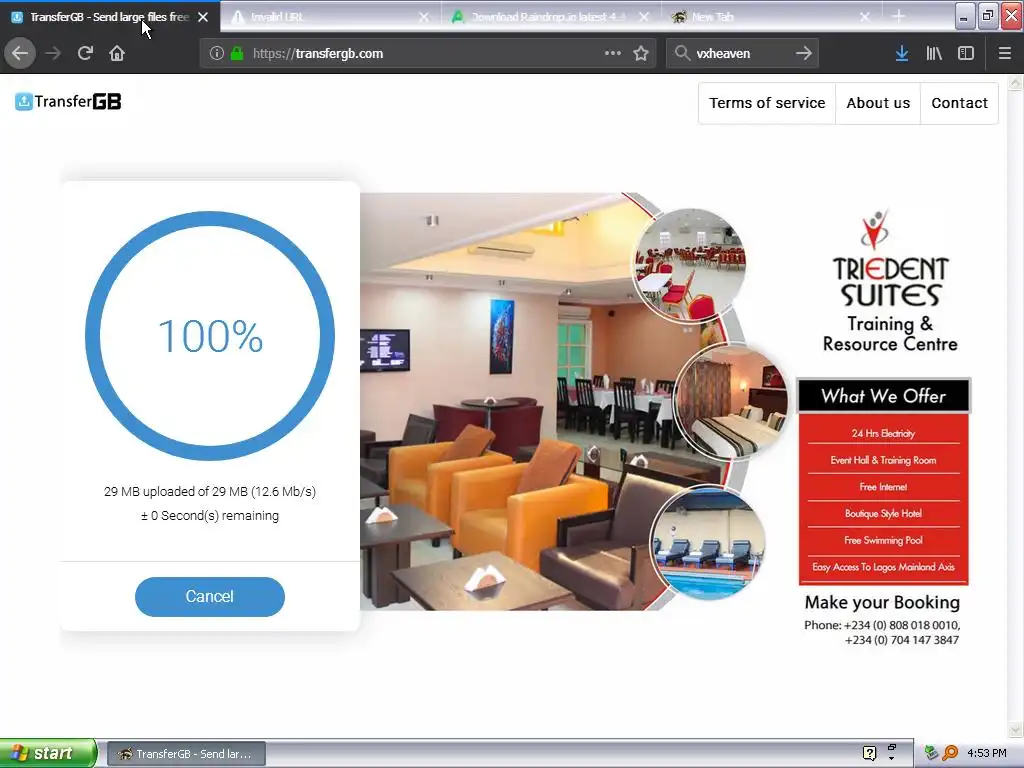The width and height of the screenshot is (1024, 768).
Task: Go back with the browser back arrow
Action: point(20,54)
